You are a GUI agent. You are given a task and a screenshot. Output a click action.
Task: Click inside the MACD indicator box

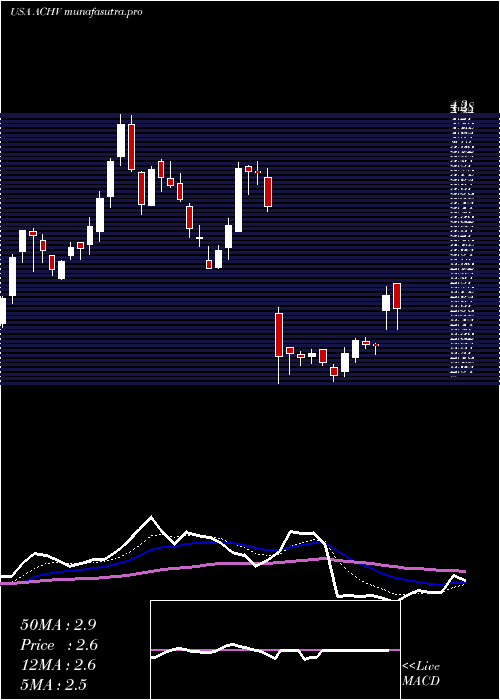(x=275, y=650)
